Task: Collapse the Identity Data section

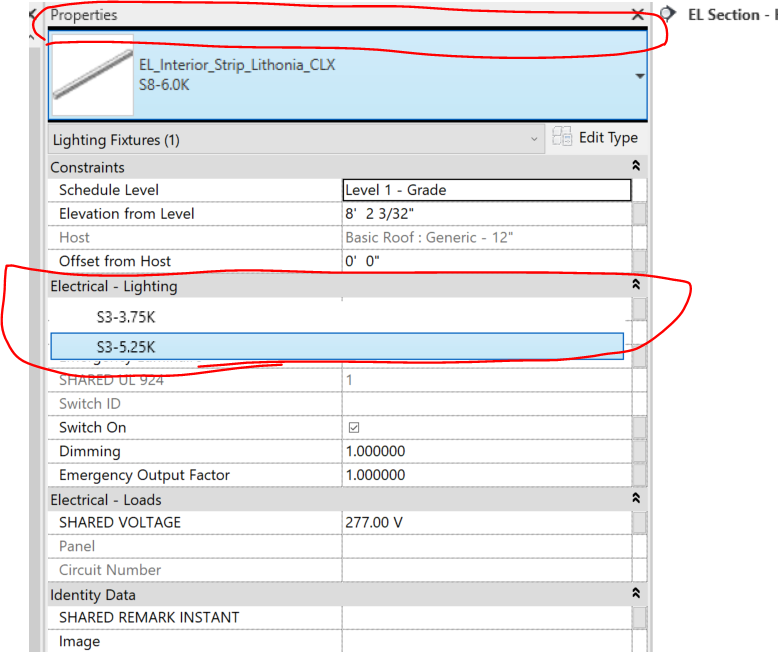Action: [636, 593]
